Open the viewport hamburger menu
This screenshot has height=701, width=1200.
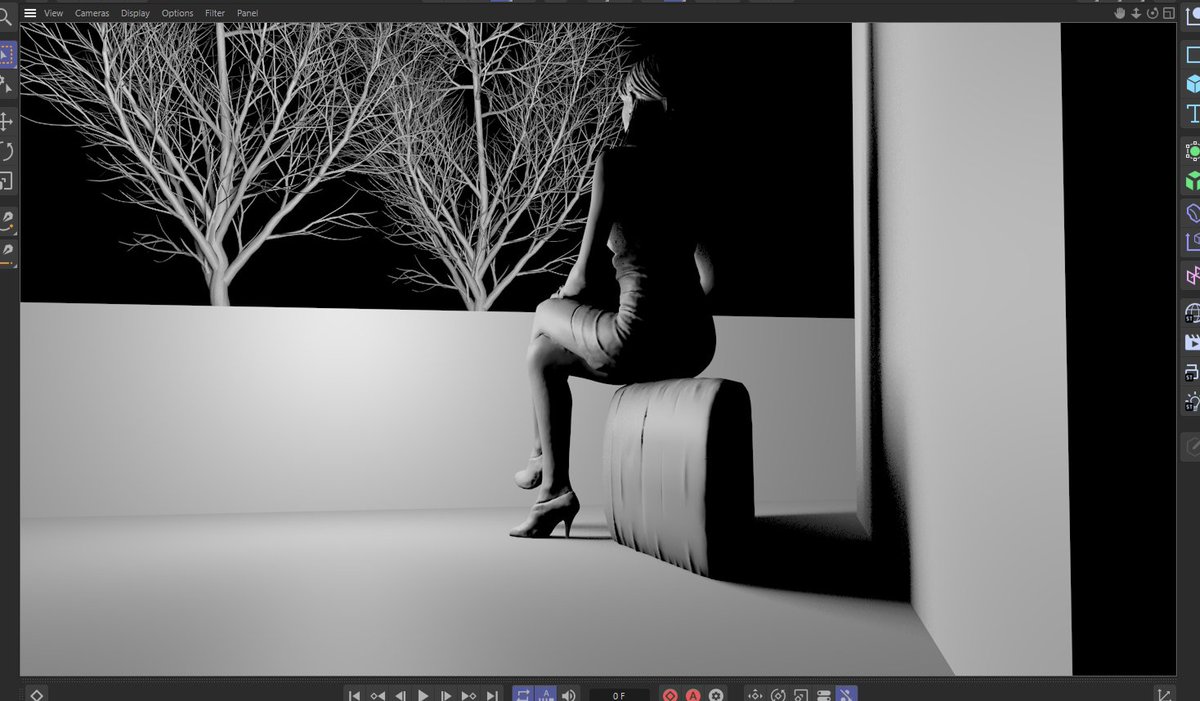click(x=30, y=13)
